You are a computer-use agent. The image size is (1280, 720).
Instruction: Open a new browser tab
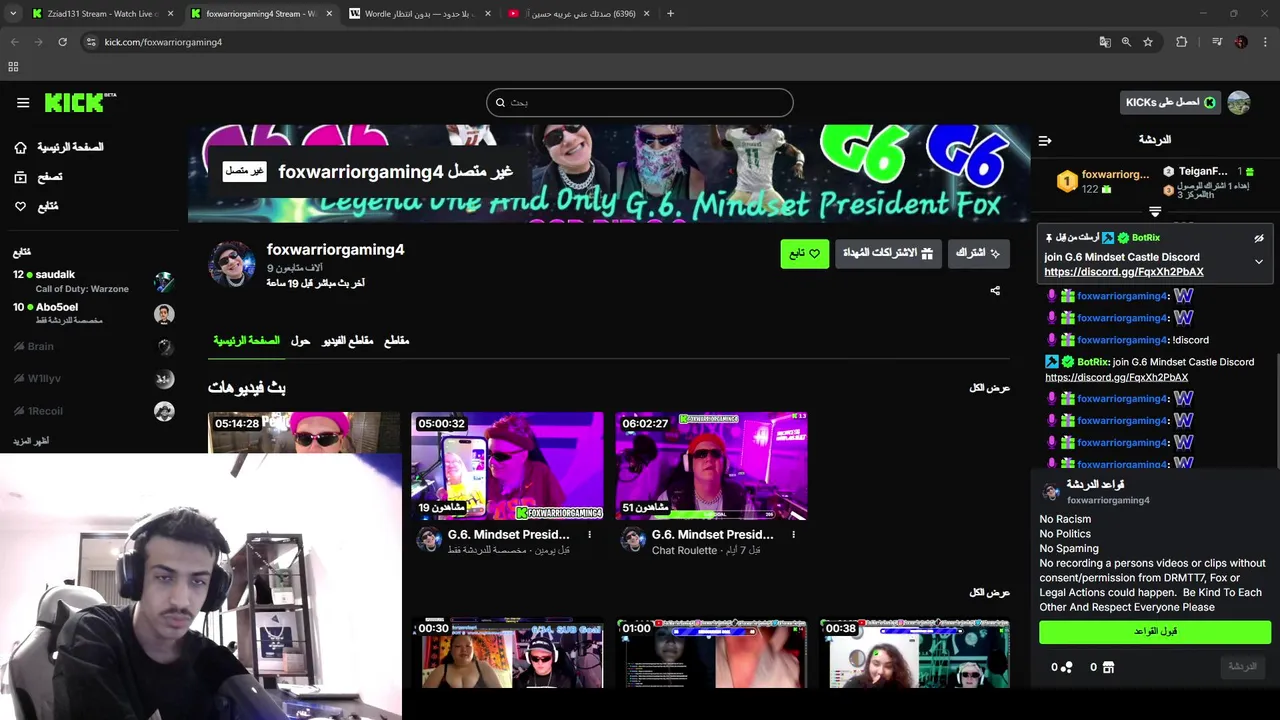[670, 14]
